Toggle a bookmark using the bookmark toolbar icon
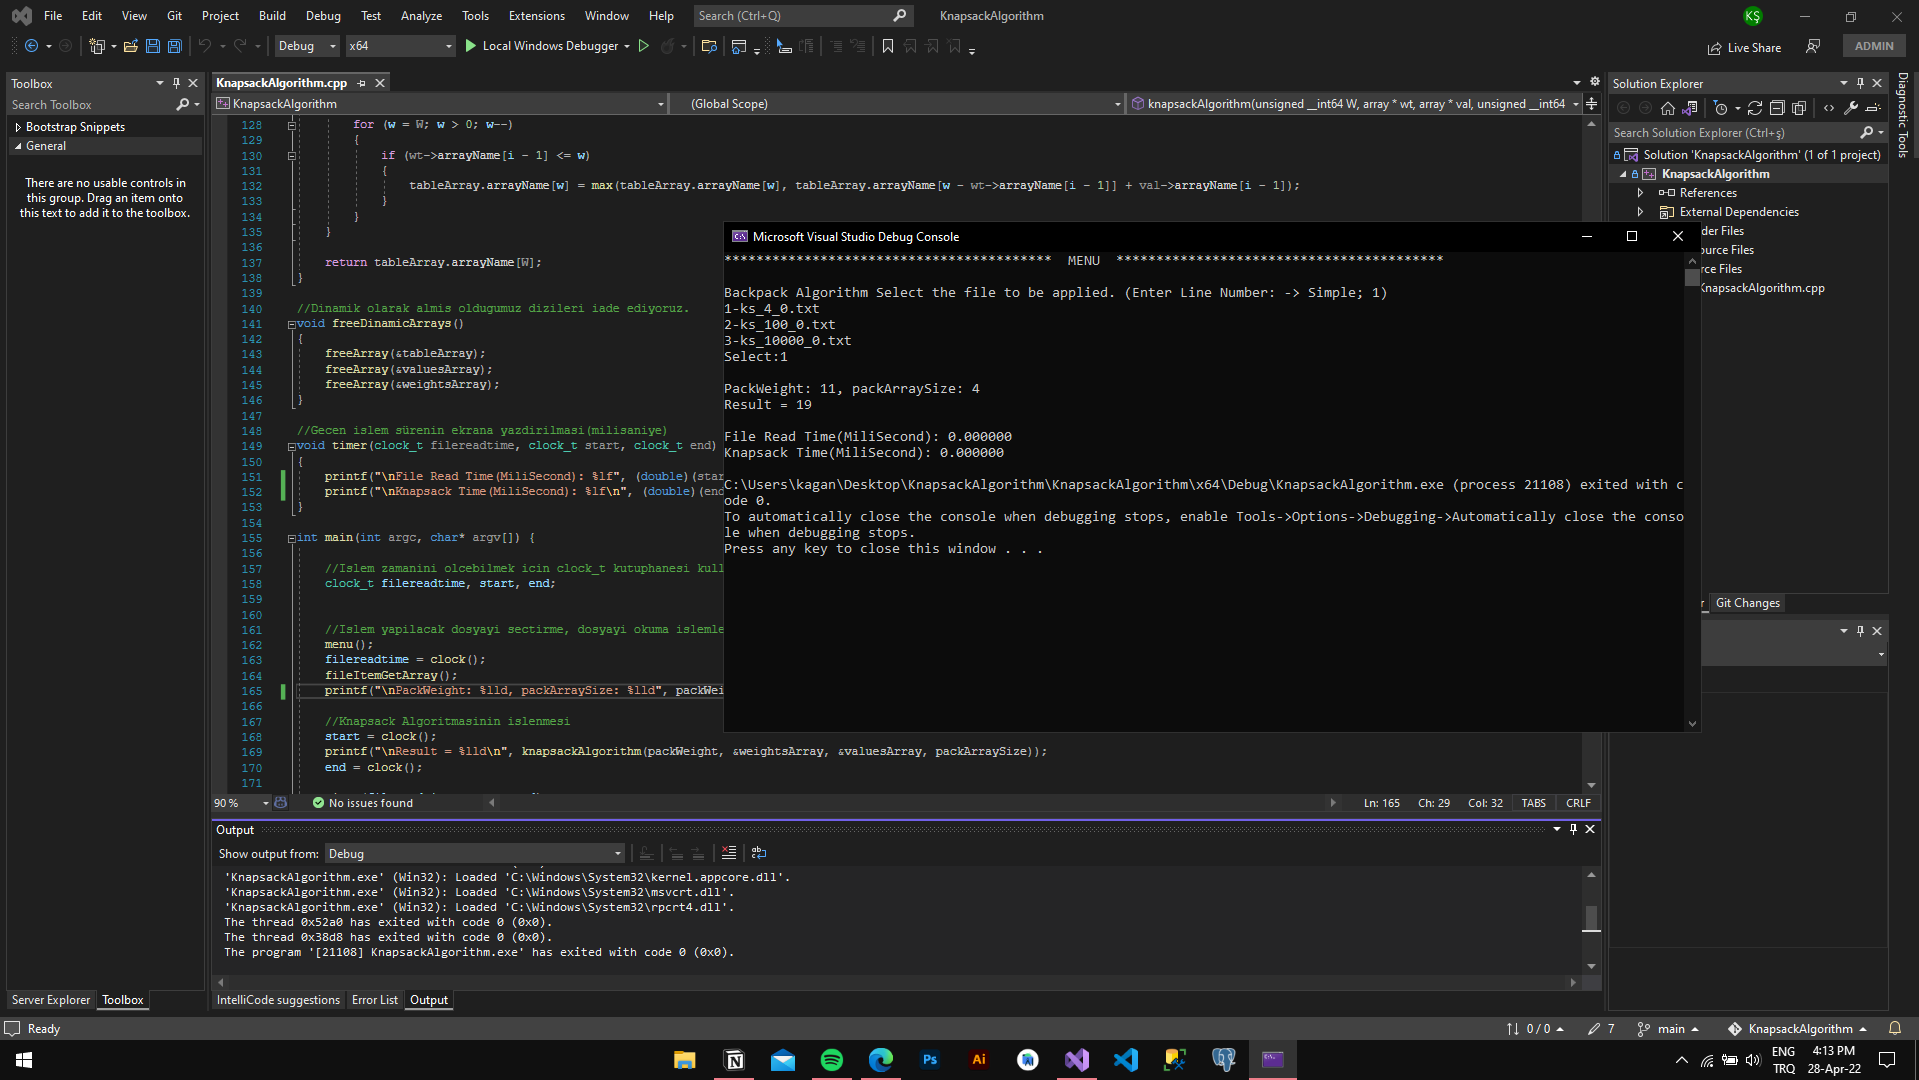Screen dimensions: 1919x1080 tap(888, 46)
